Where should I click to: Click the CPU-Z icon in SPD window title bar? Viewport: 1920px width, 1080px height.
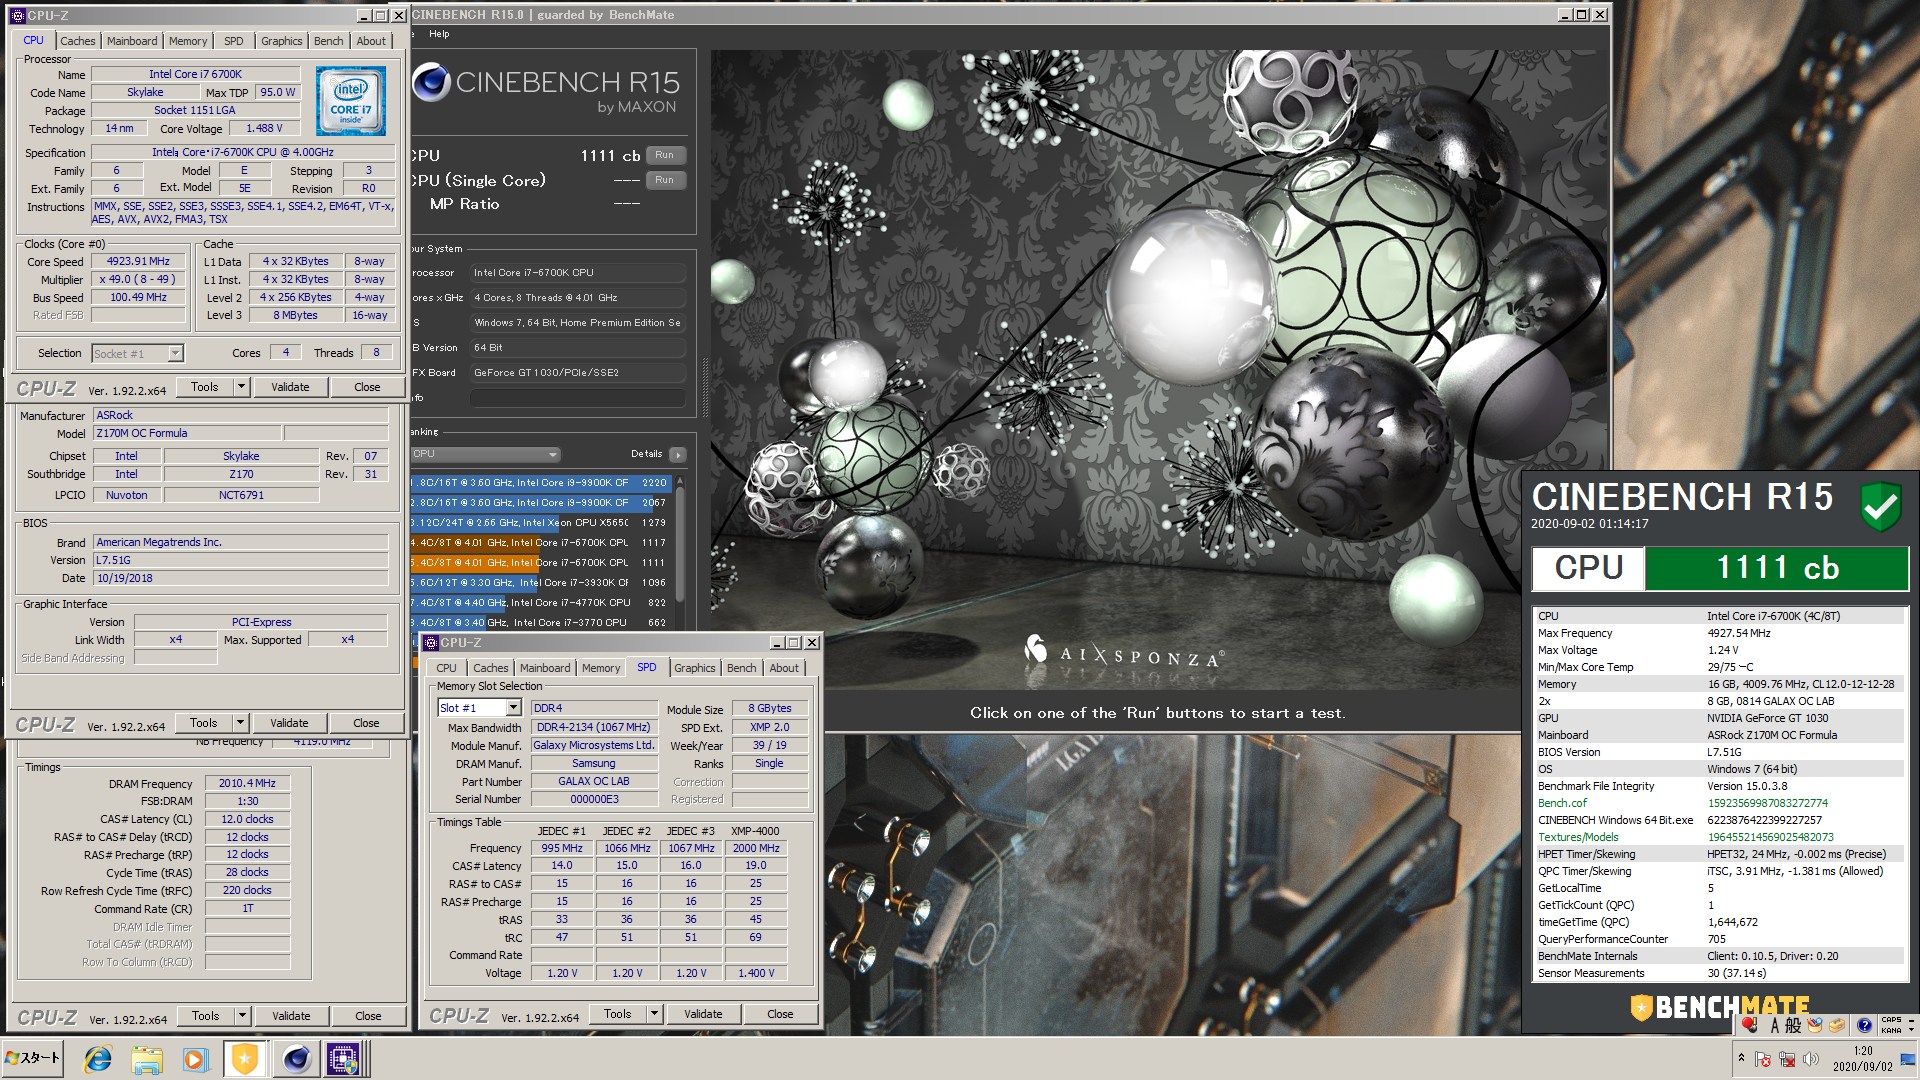pyautogui.click(x=432, y=643)
